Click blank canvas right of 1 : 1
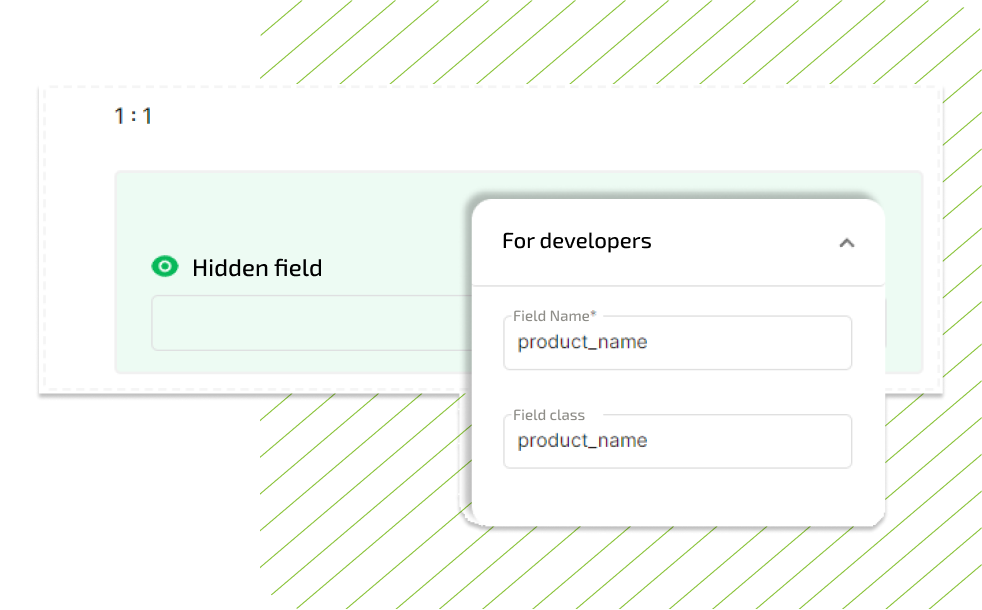This screenshot has width=982, height=610. [x=500, y=125]
